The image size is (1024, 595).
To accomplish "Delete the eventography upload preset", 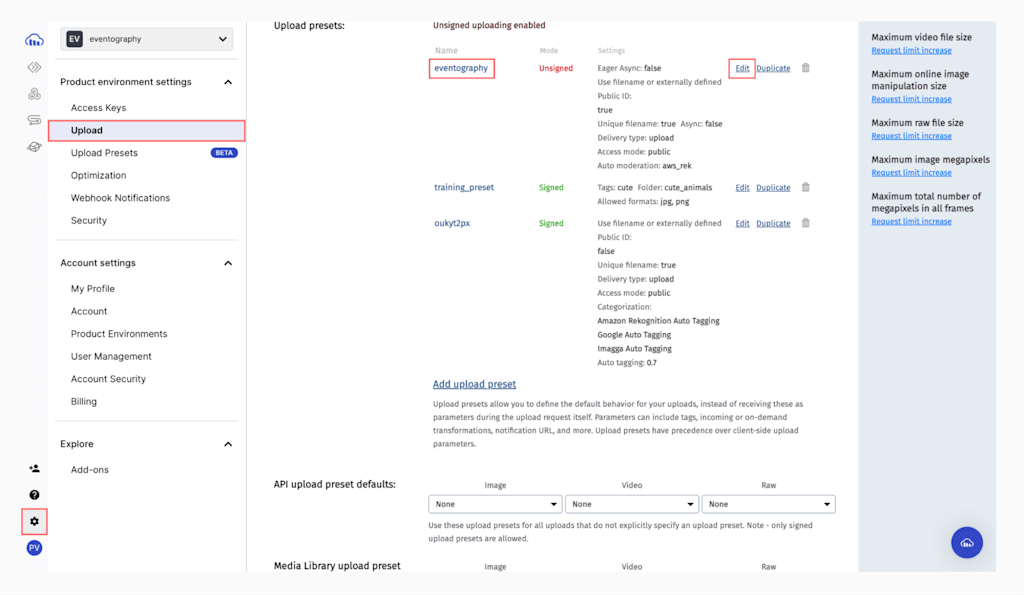I will (x=806, y=68).
